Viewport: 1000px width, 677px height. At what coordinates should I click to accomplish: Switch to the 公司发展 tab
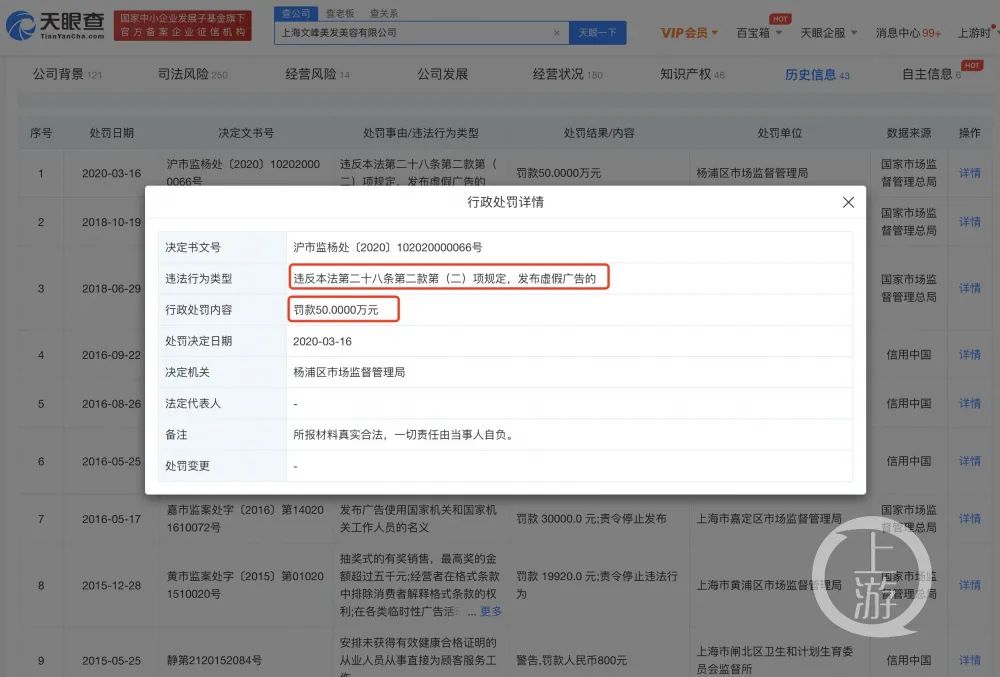[x=443, y=74]
